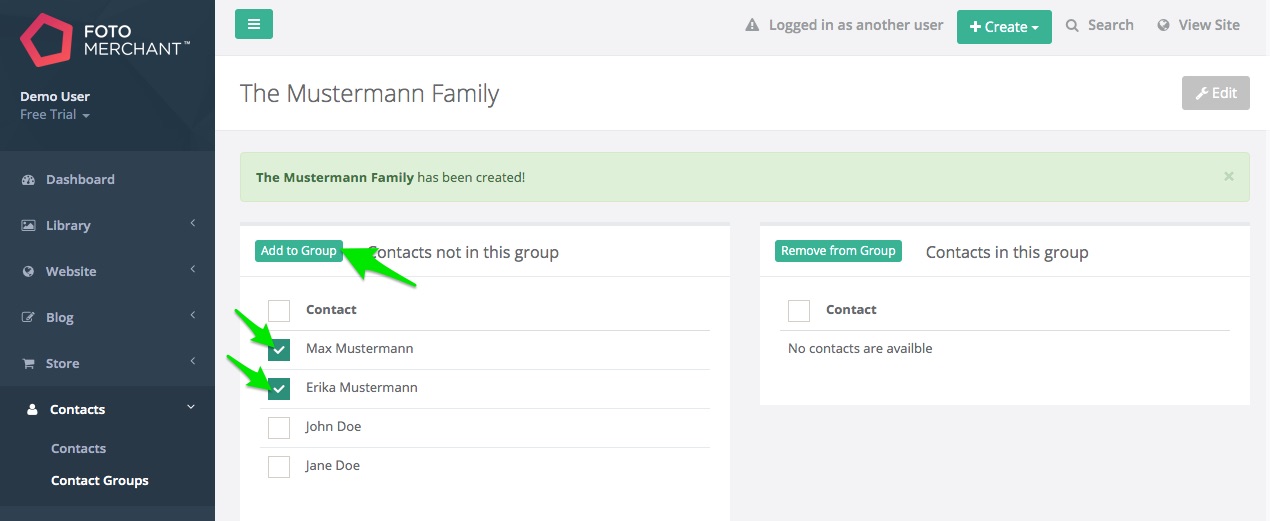Open the Free Trial dropdown

click(55, 115)
